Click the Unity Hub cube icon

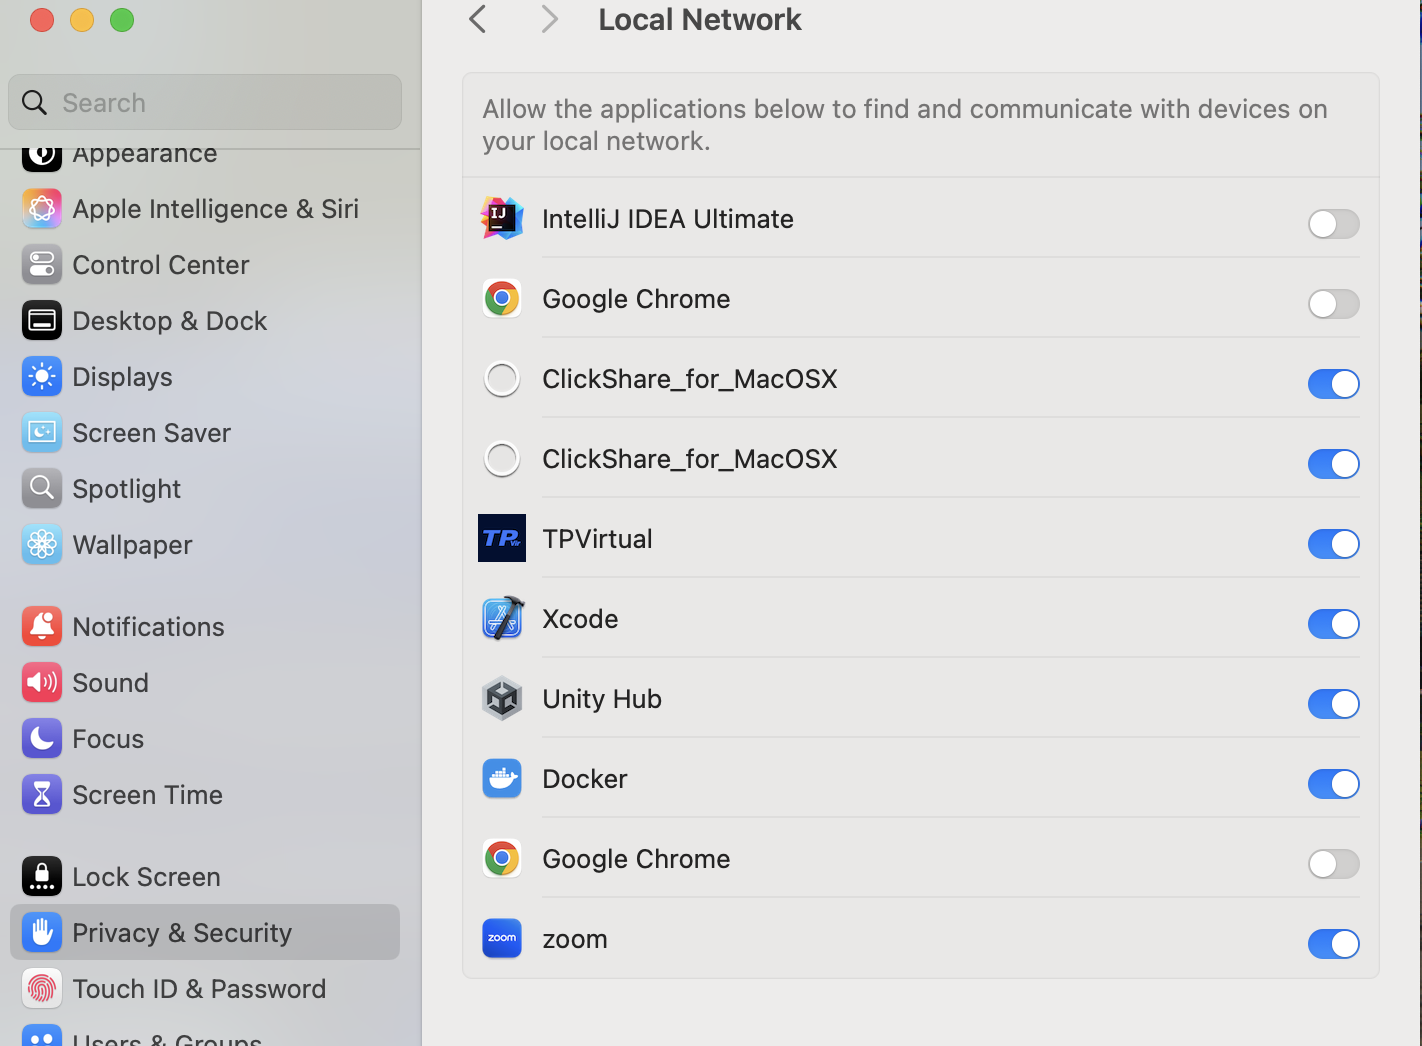tap(502, 698)
